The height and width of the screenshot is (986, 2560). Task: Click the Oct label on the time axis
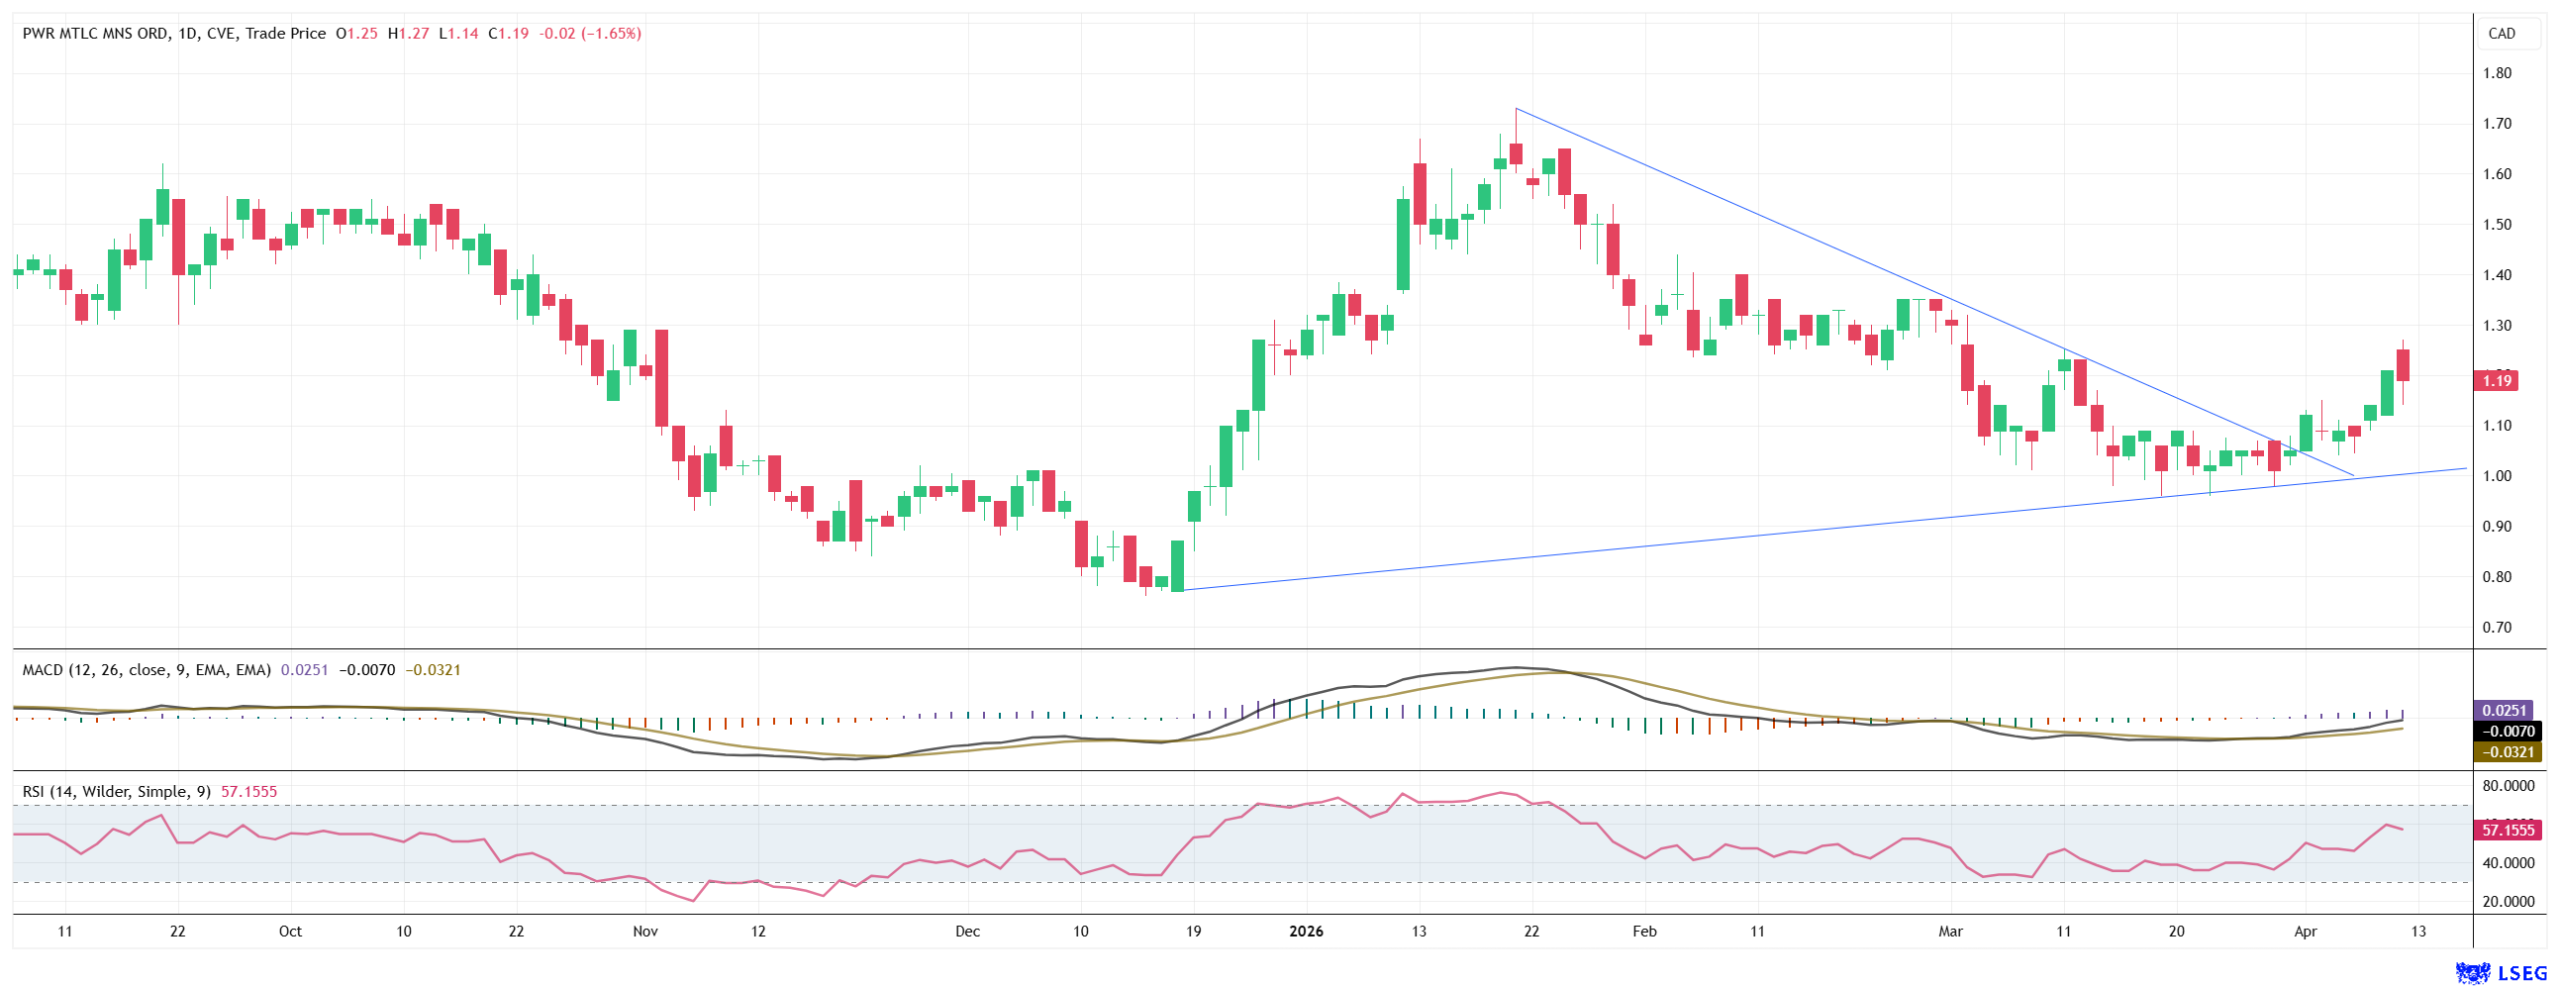290,931
